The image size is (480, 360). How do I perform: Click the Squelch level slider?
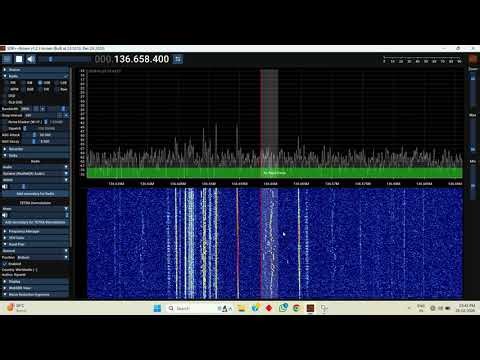tap(45, 128)
